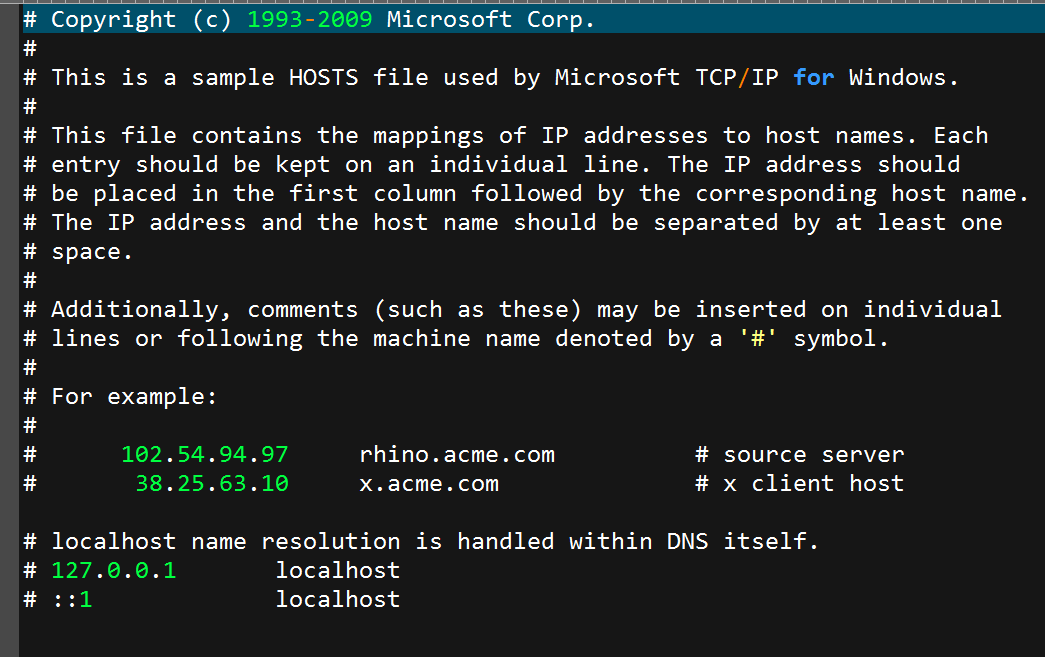Click the quoted '#' symbol string
The height and width of the screenshot is (657, 1045).
tap(758, 338)
